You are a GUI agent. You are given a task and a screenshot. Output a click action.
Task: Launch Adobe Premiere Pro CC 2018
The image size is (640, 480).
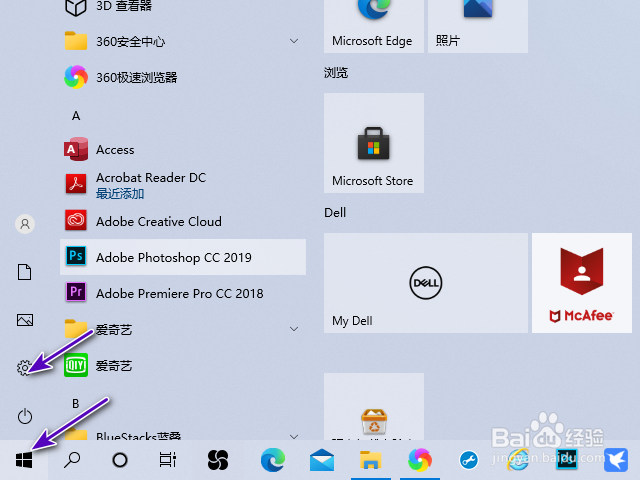[x=183, y=293]
